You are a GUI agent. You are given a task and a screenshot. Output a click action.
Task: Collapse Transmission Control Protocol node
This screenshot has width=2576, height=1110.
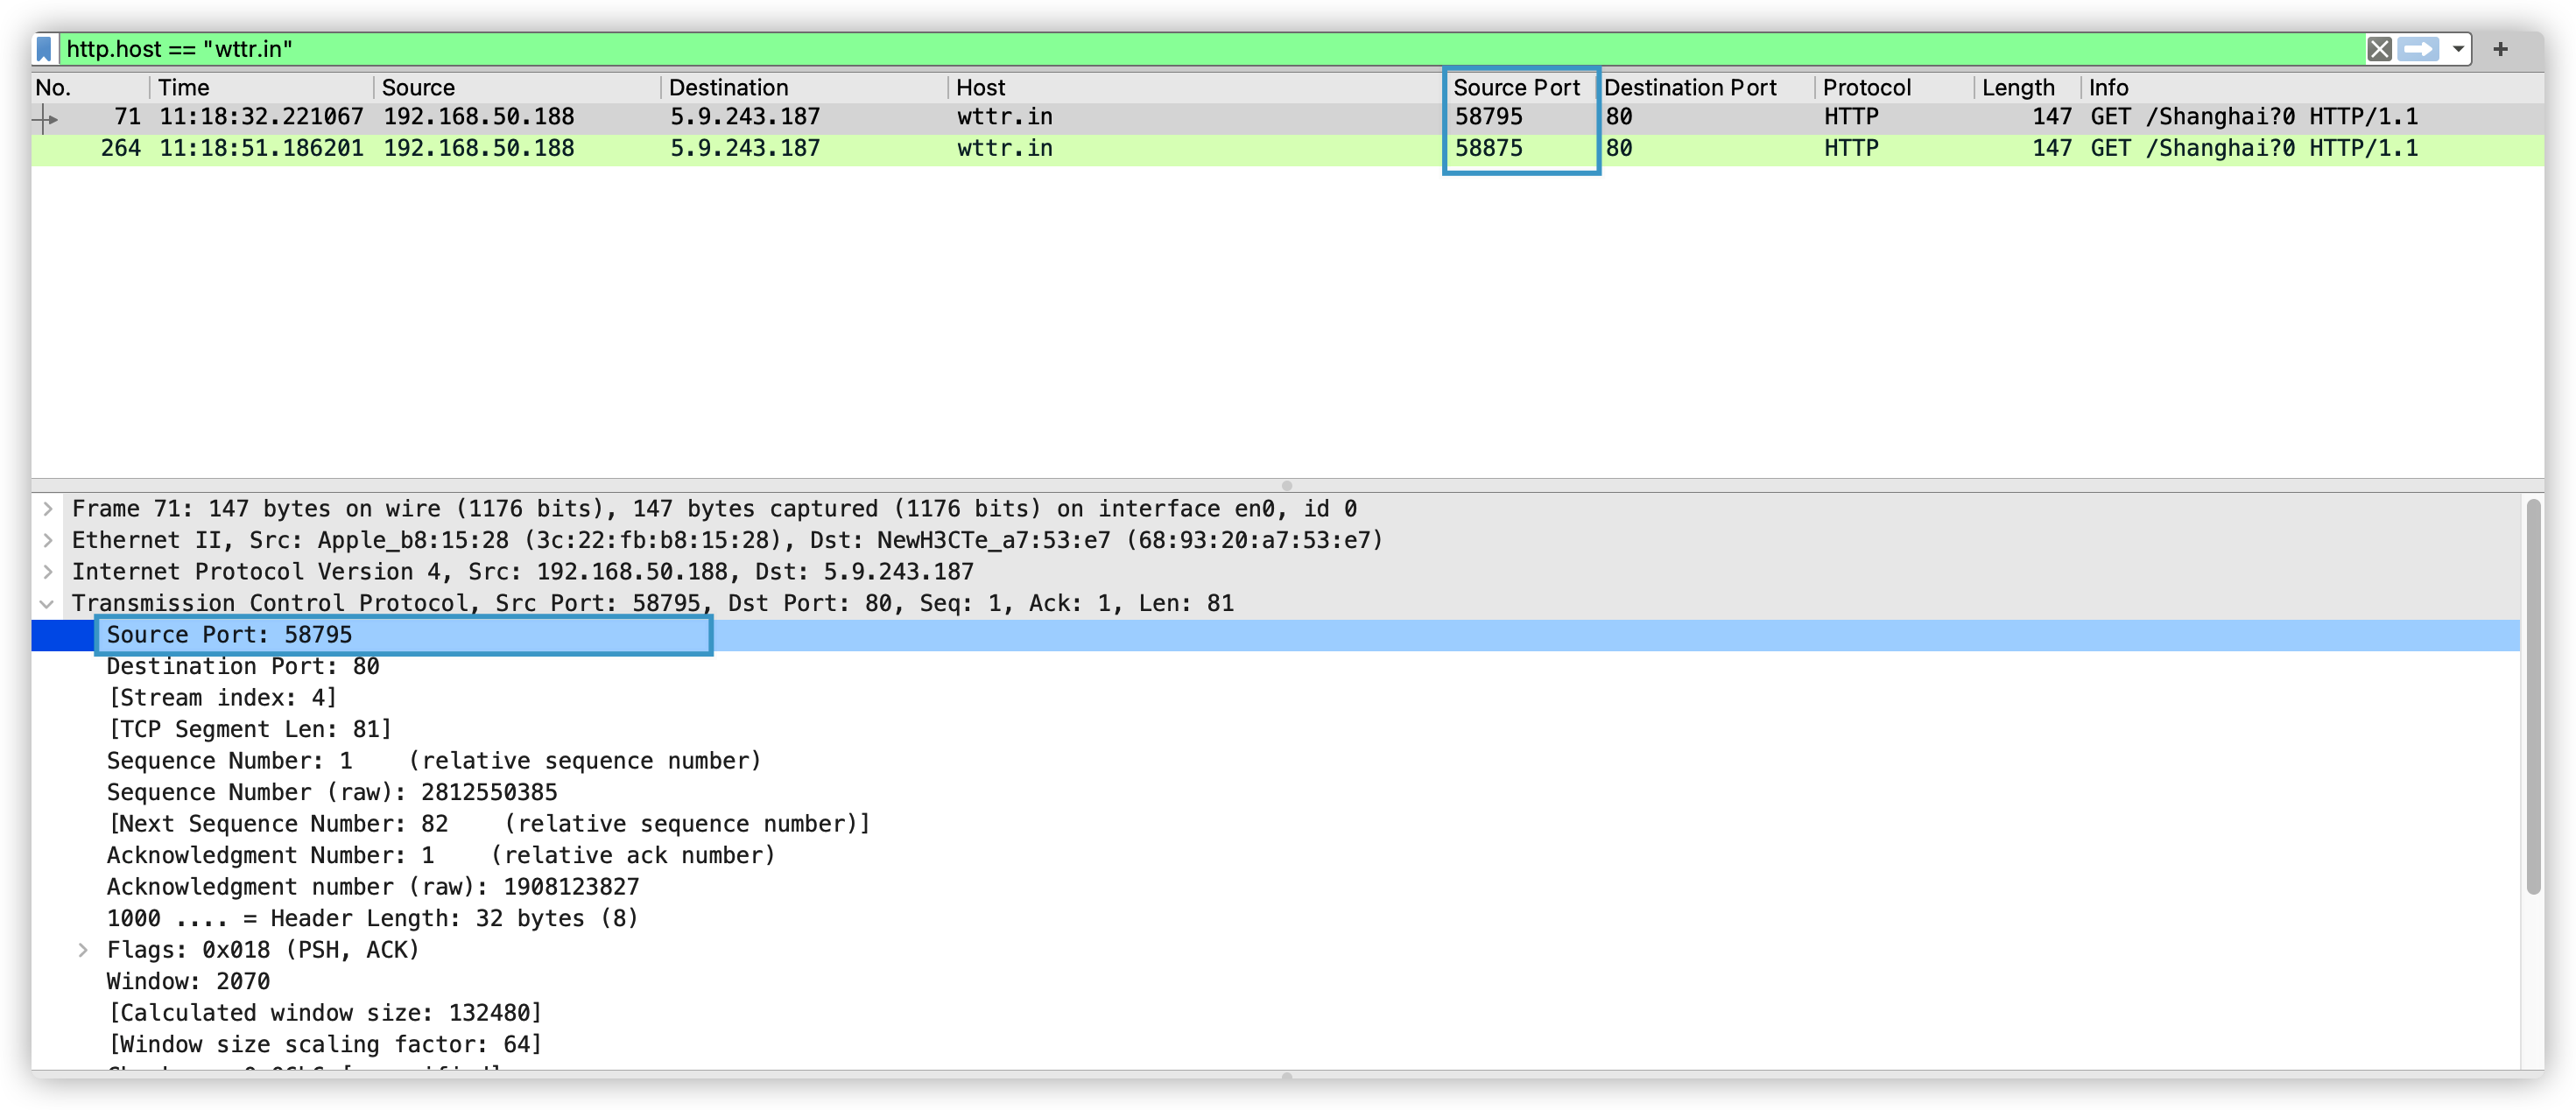click(x=47, y=603)
